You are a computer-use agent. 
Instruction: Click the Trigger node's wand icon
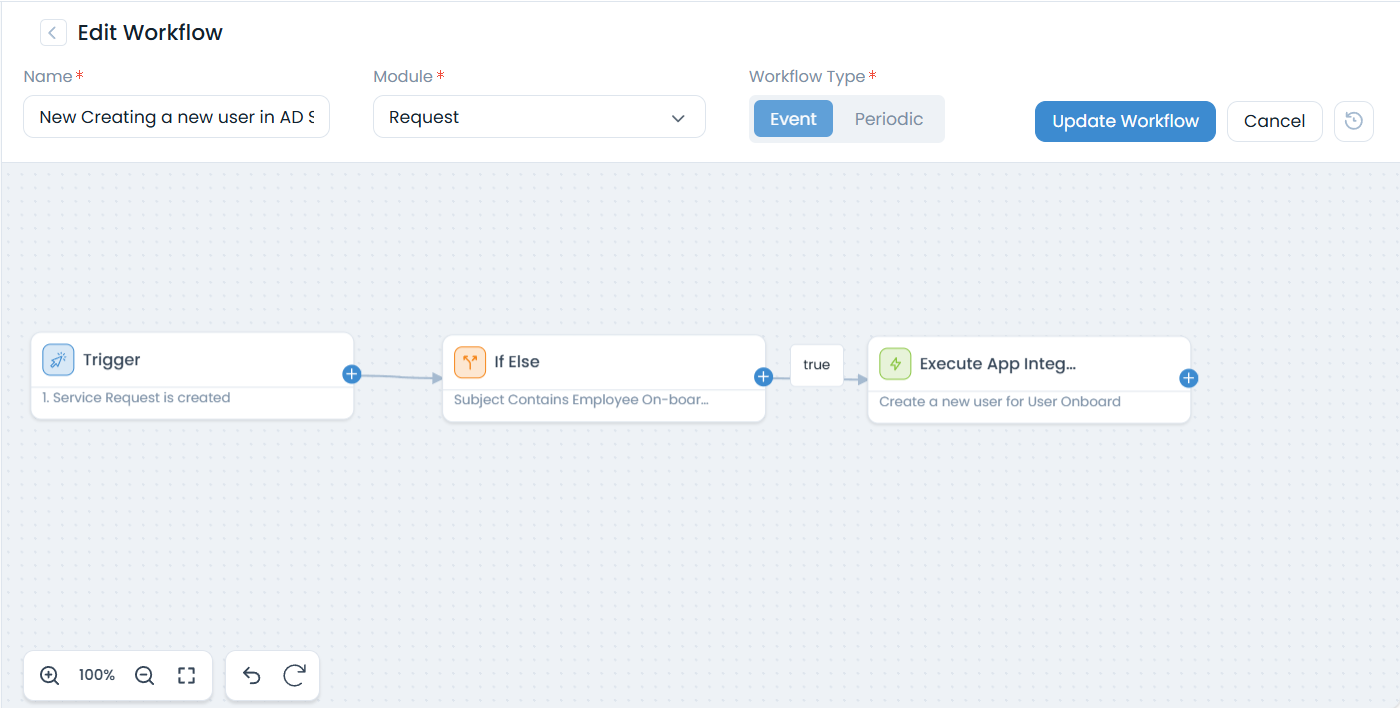[x=58, y=360]
